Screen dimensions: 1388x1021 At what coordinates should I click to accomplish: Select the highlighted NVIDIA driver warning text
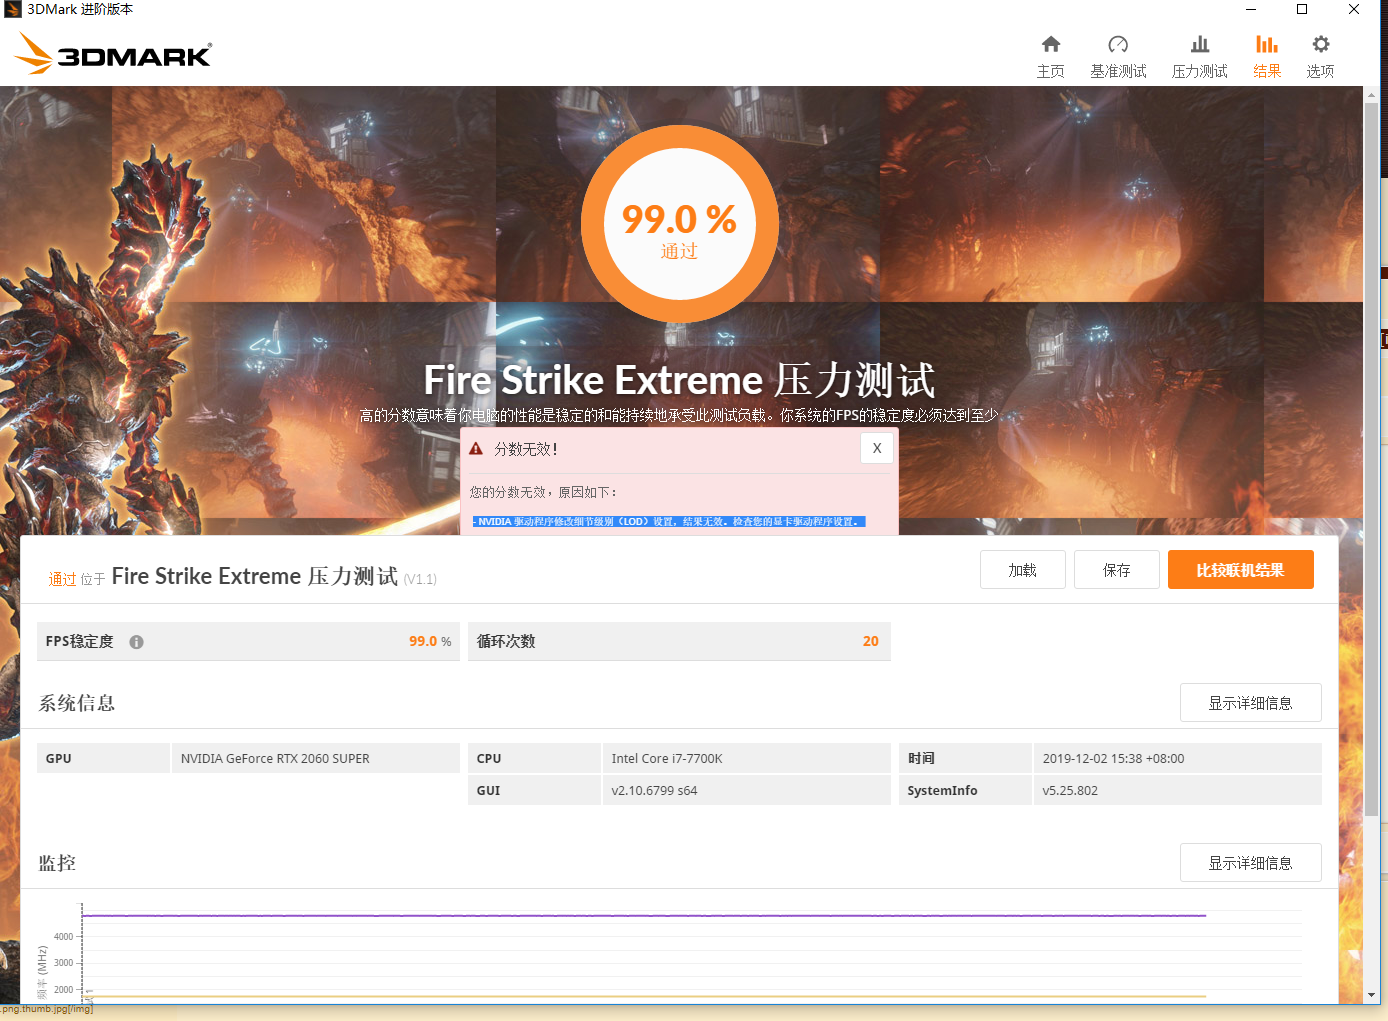(x=668, y=521)
